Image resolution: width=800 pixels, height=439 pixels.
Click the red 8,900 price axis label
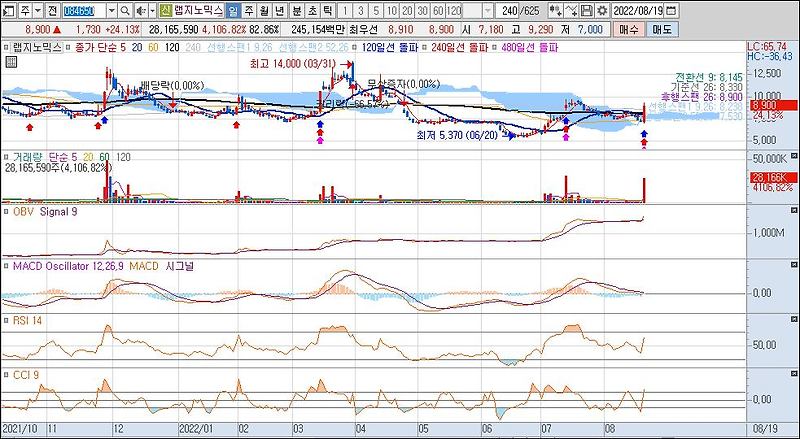(x=773, y=106)
